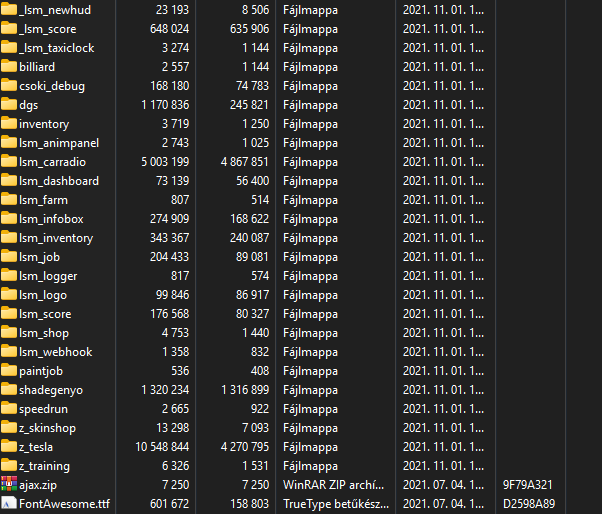Screen dimensions: 602x514
Task: Click the dgs folder icon
Action: pyautogui.click(x=9, y=105)
